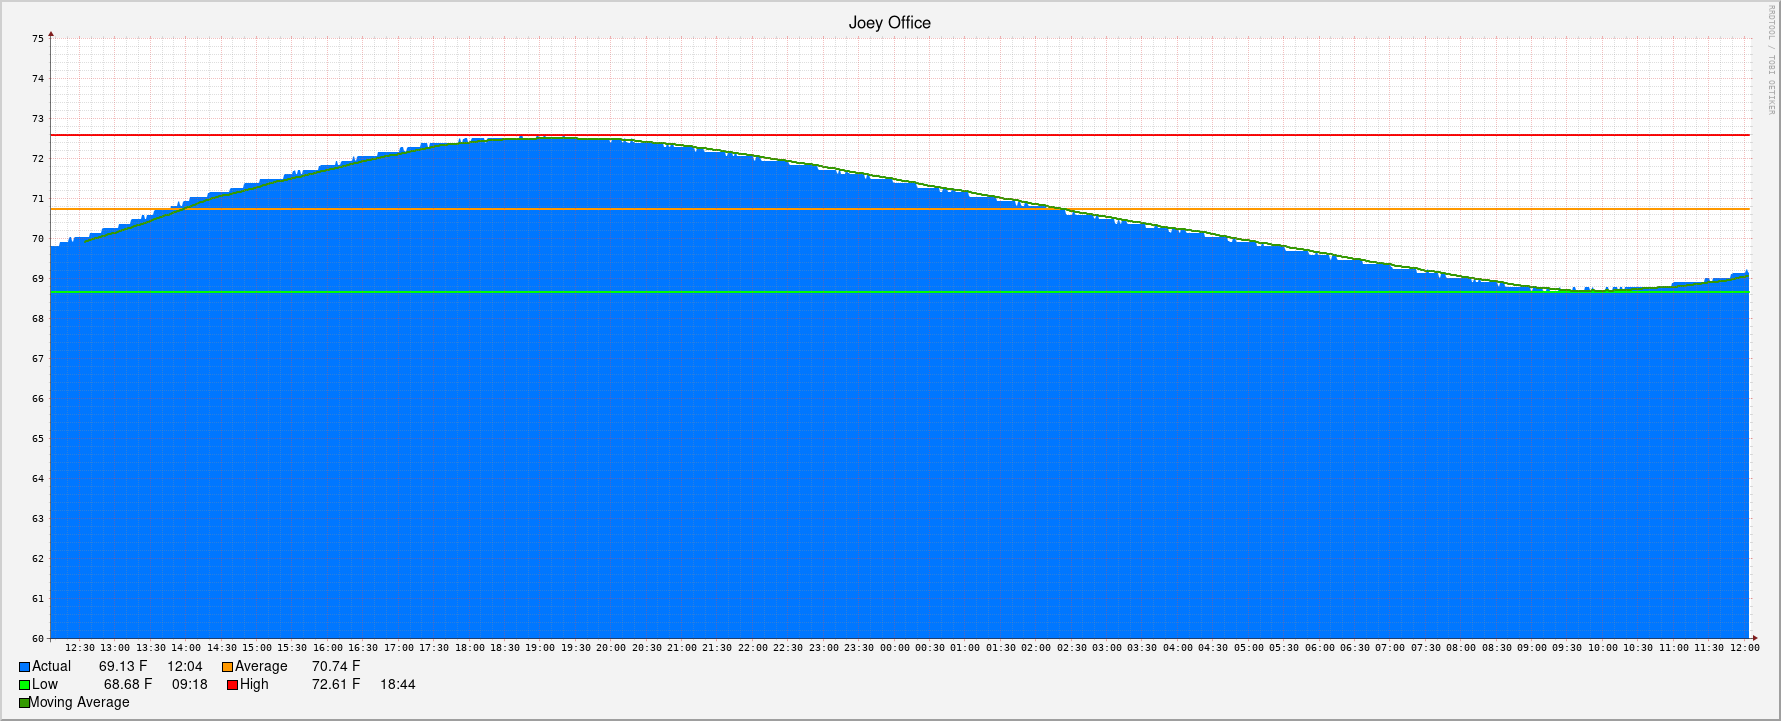
Task: Click the High value 72.61 F
Action: [336, 685]
